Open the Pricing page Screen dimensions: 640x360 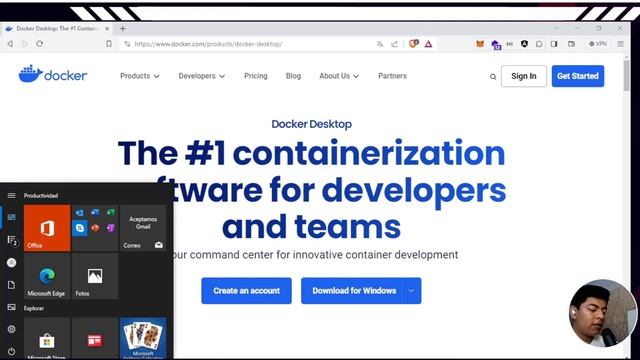point(256,76)
